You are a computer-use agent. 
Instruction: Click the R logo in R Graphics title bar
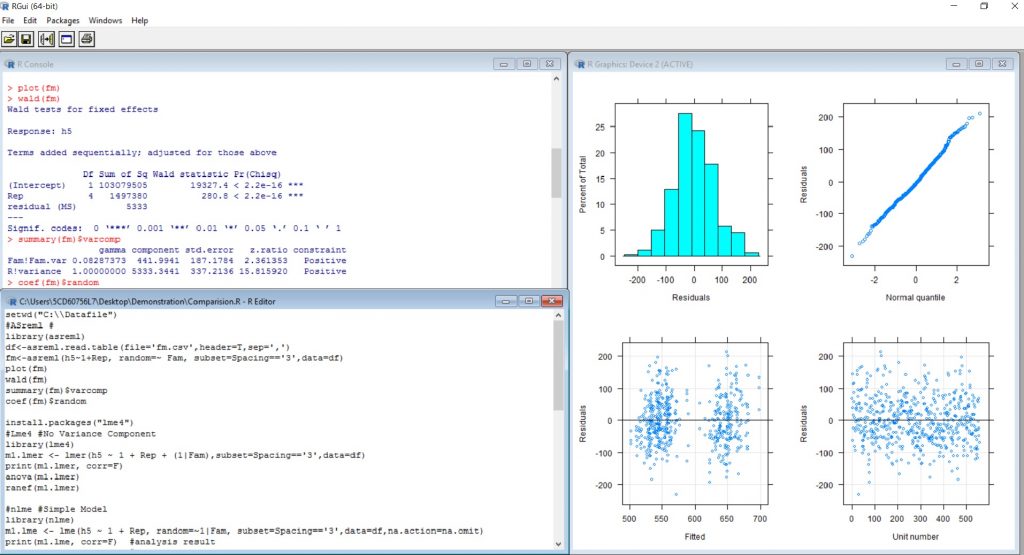tap(580, 64)
